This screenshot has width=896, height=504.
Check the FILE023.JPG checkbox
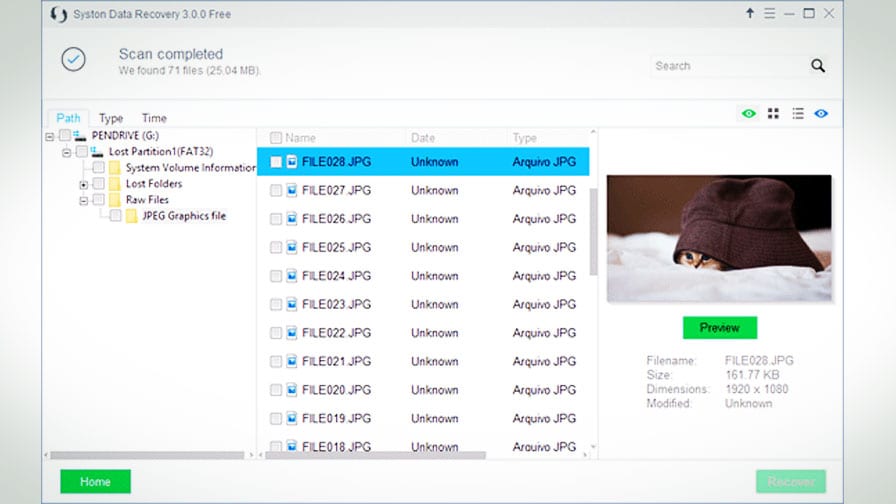pos(275,305)
